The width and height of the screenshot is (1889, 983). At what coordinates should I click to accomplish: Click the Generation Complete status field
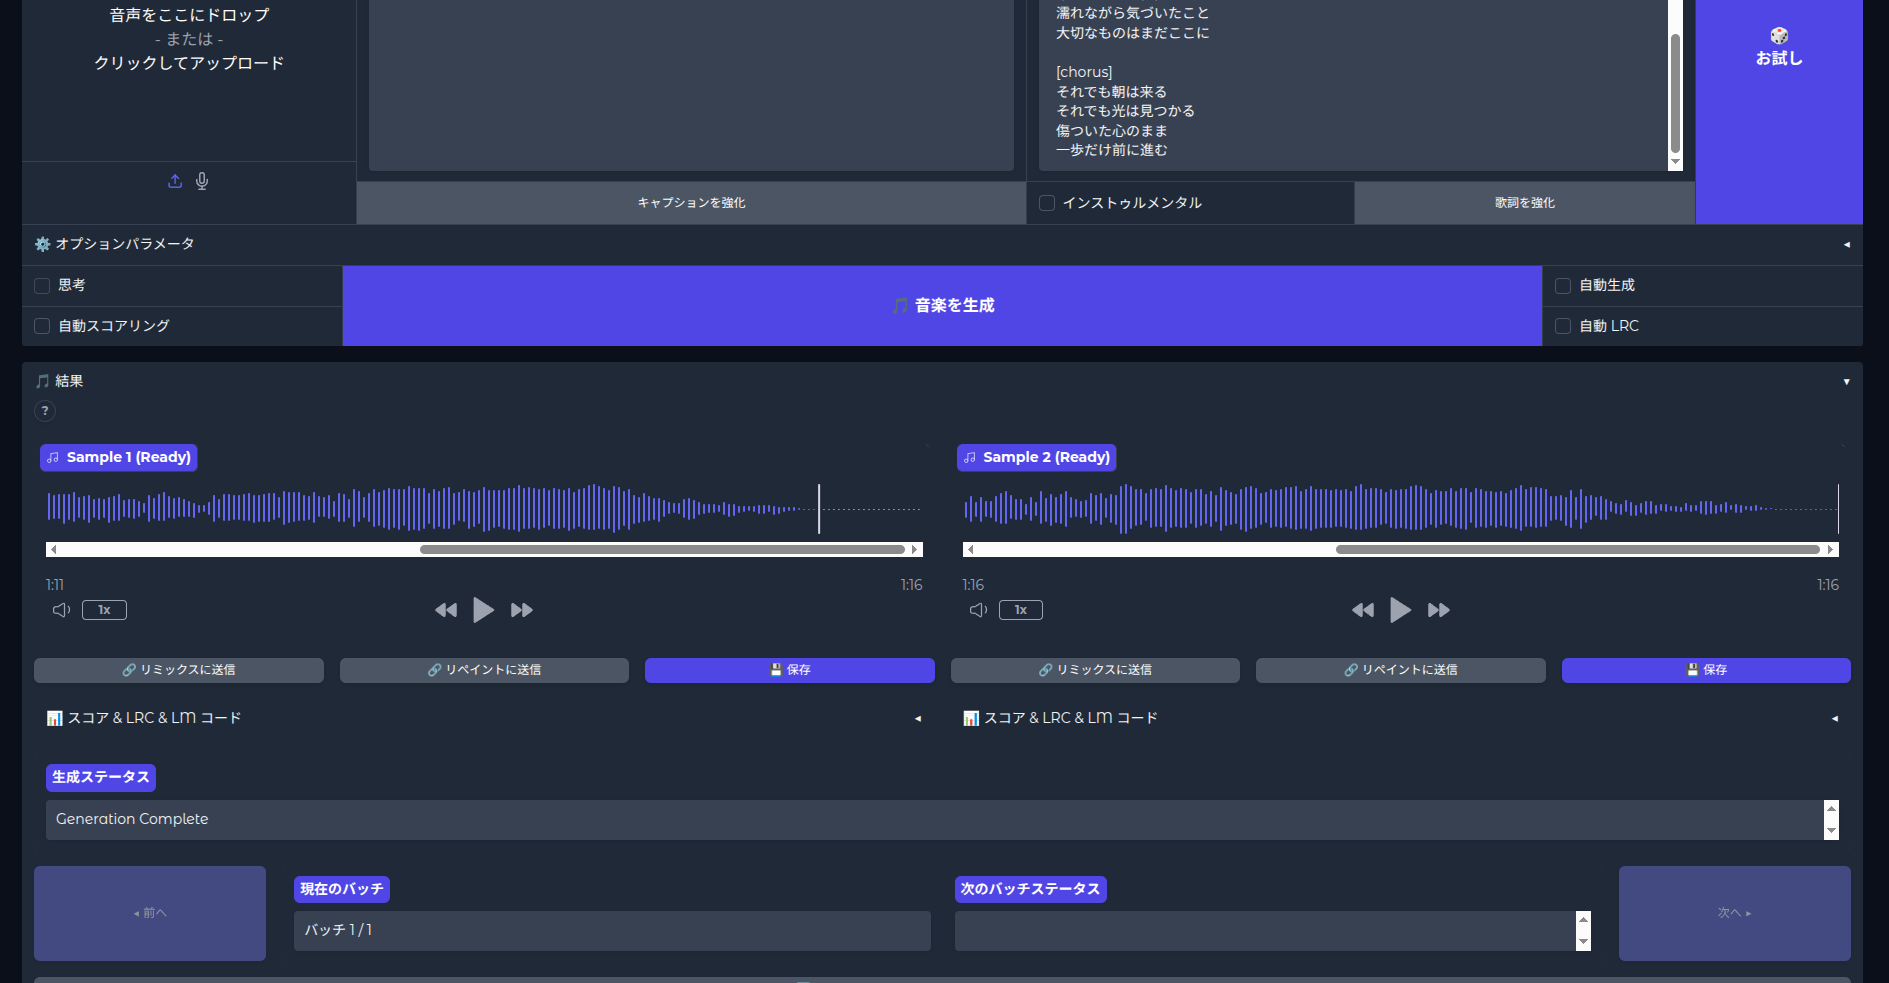(935, 820)
